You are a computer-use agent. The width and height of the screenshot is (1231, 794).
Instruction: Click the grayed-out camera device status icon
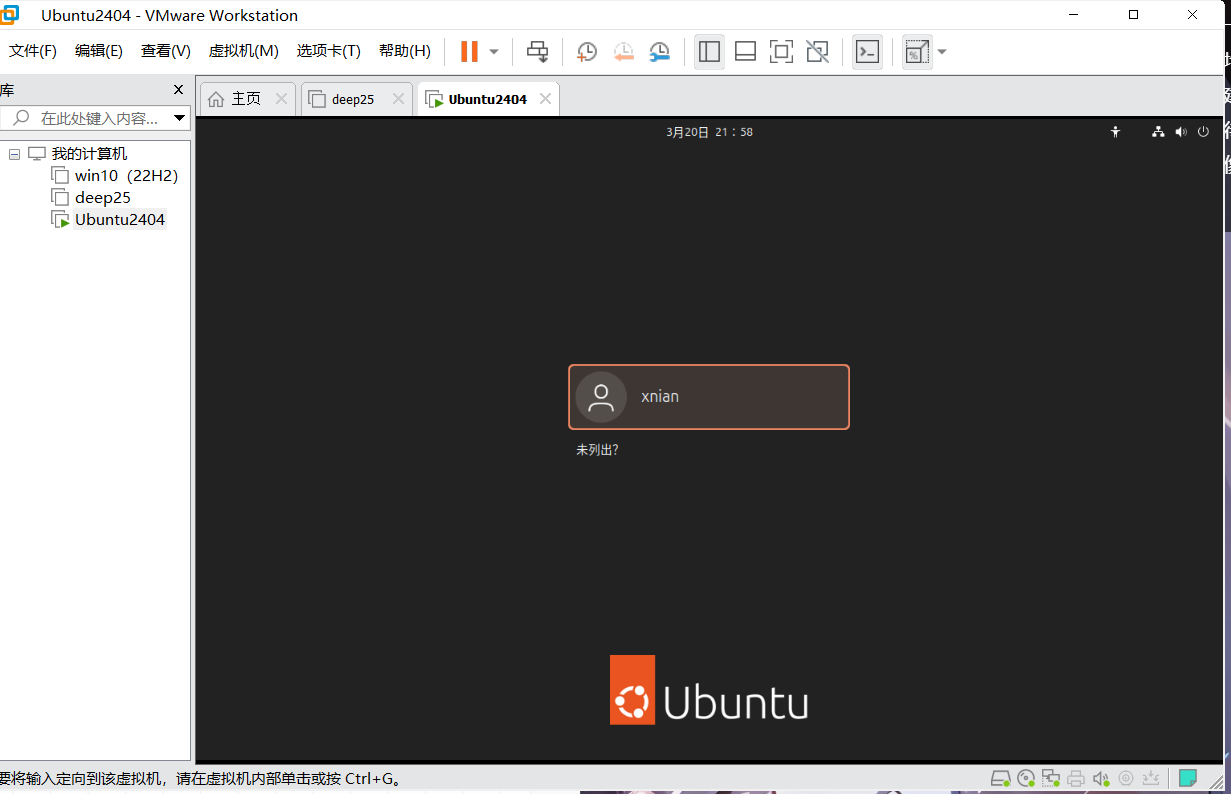(1126, 778)
